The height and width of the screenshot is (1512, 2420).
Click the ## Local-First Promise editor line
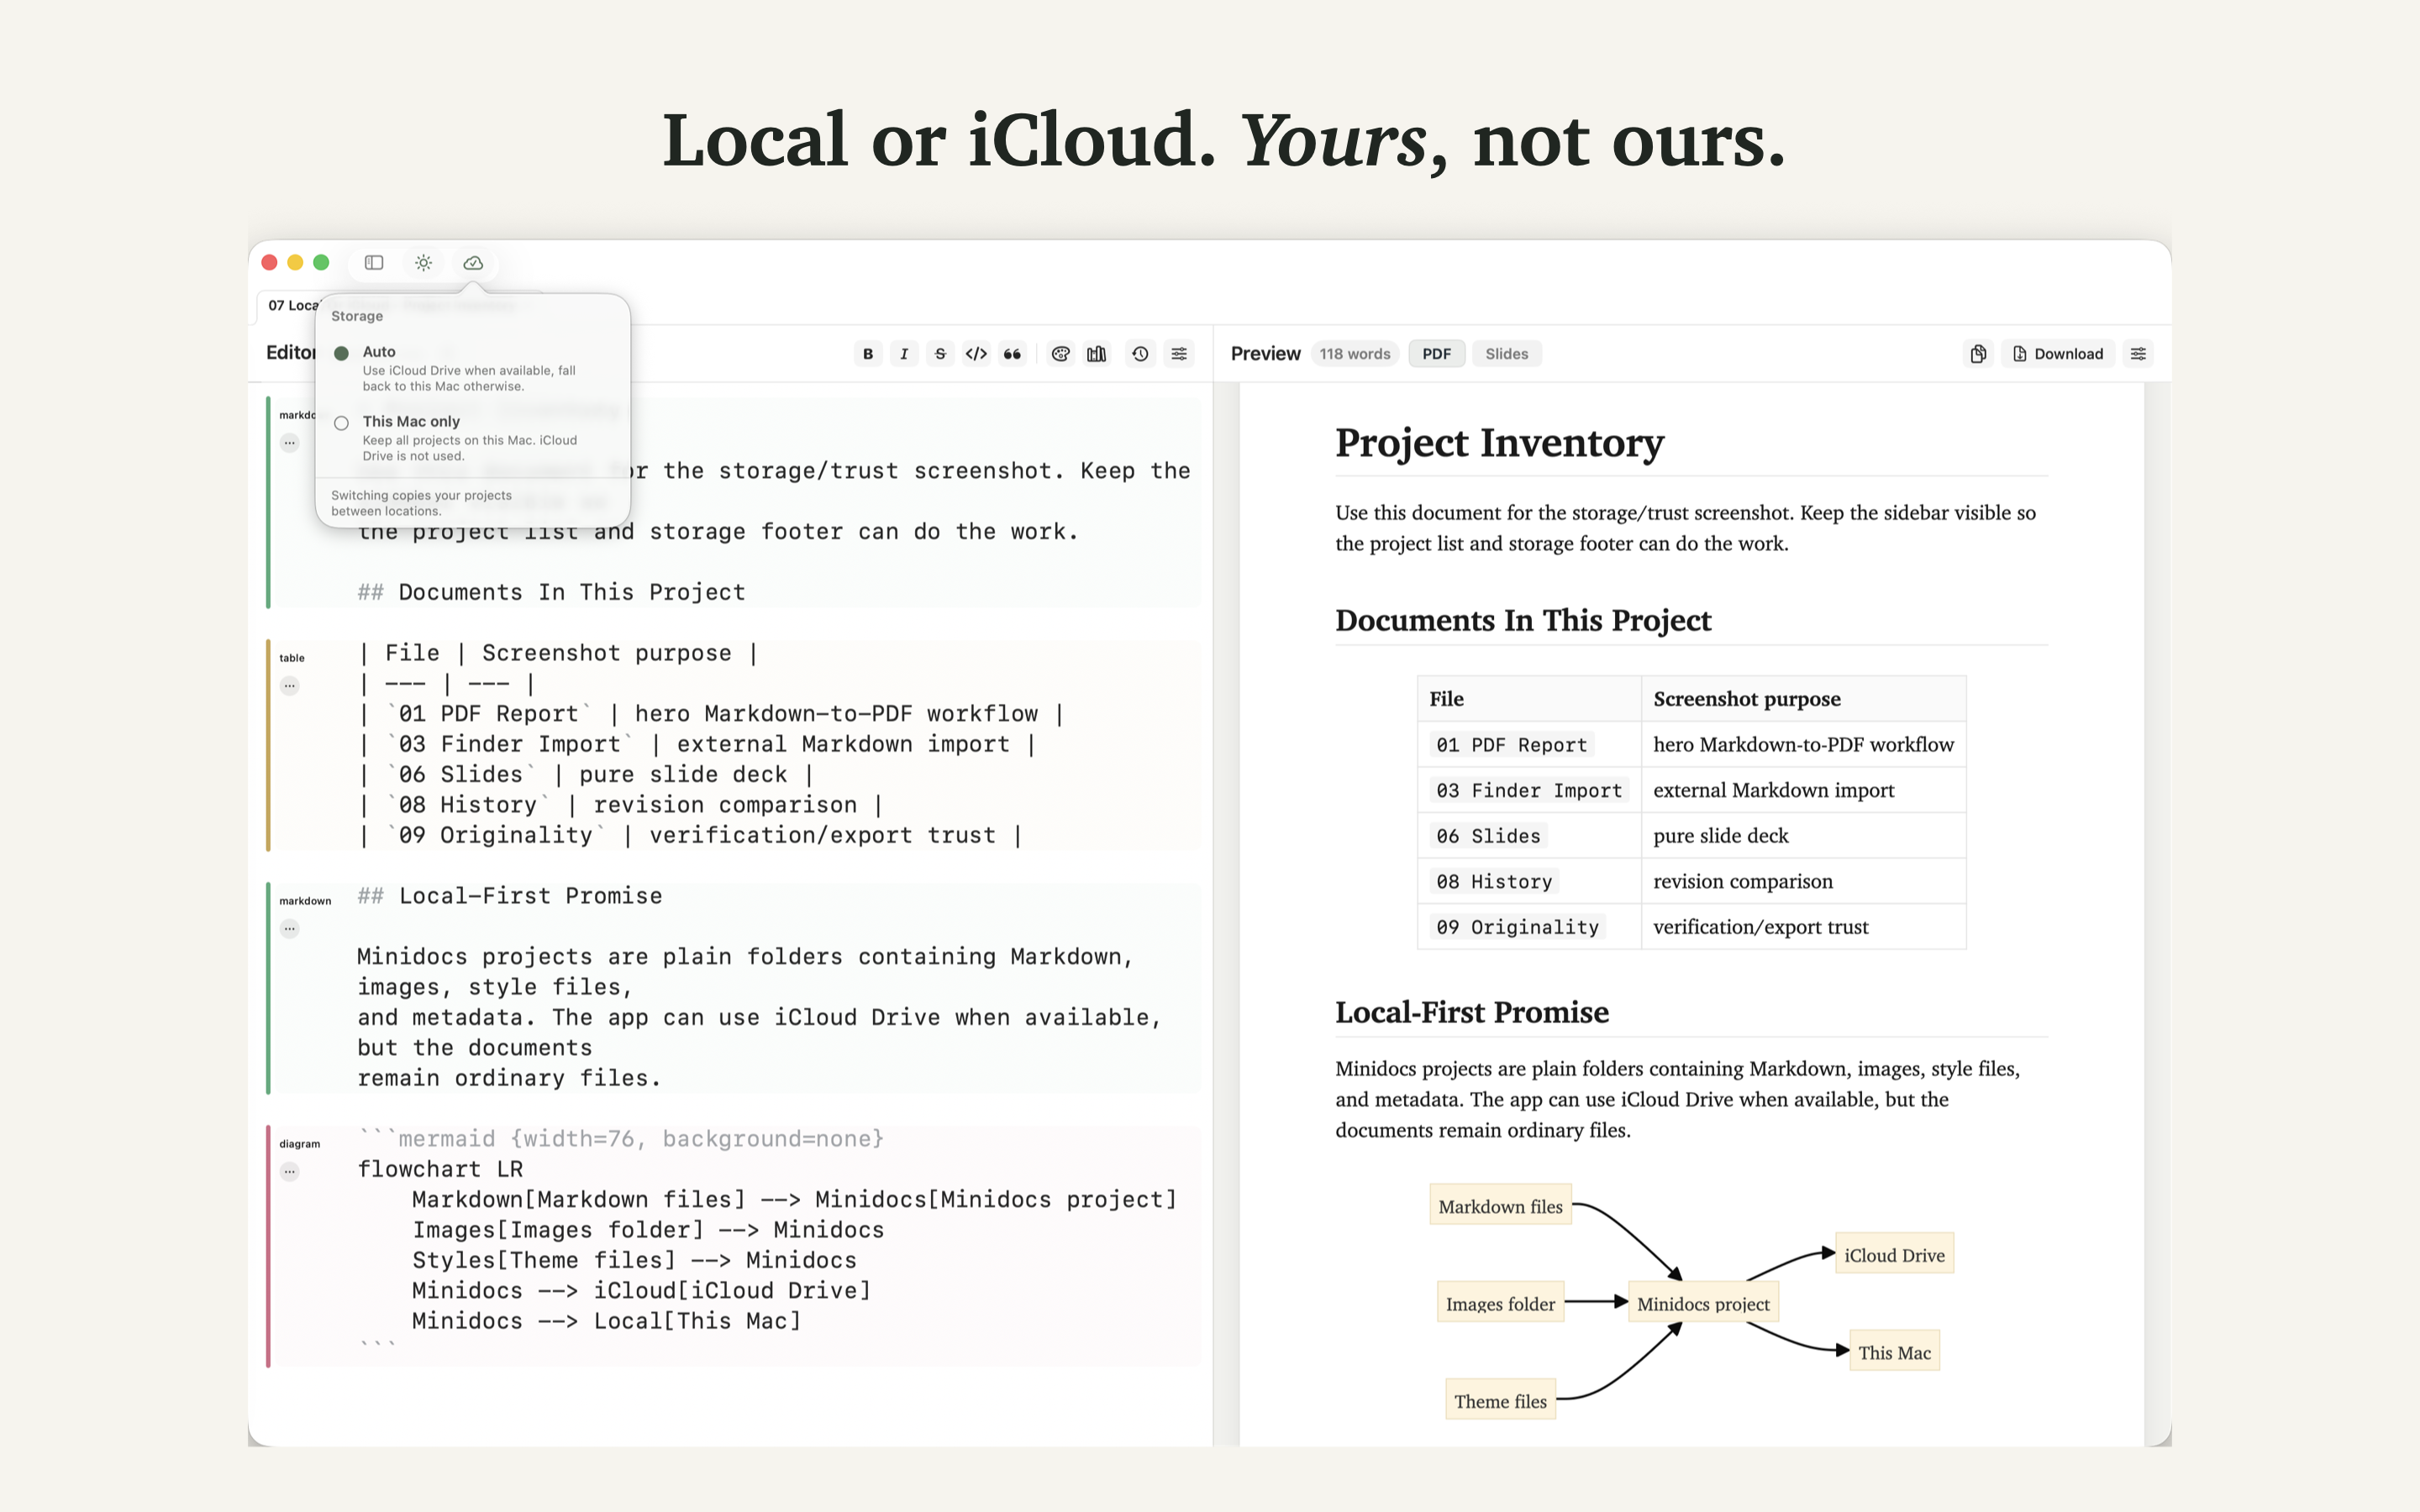click(x=510, y=896)
